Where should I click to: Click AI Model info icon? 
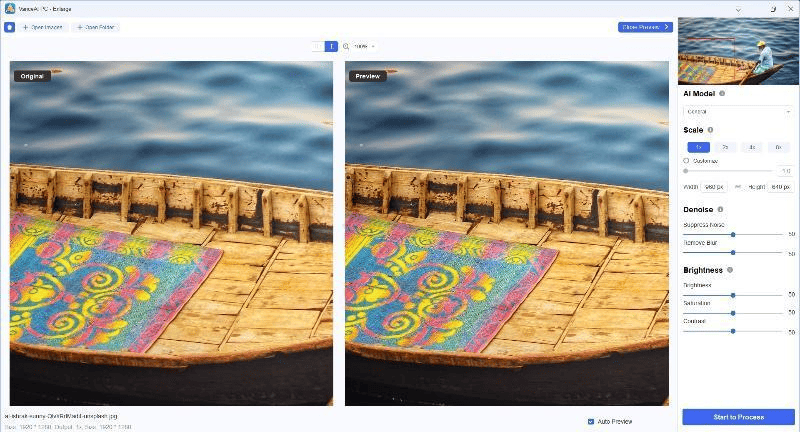coord(722,93)
